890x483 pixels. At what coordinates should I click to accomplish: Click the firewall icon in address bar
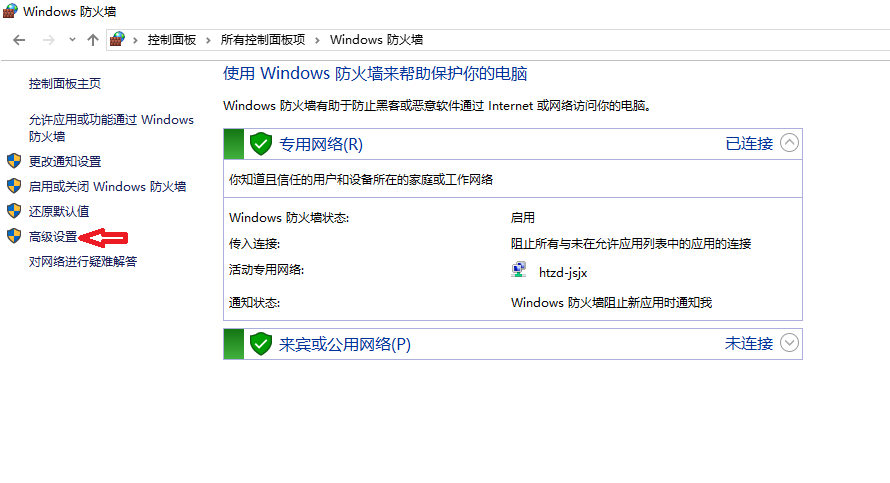point(117,39)
